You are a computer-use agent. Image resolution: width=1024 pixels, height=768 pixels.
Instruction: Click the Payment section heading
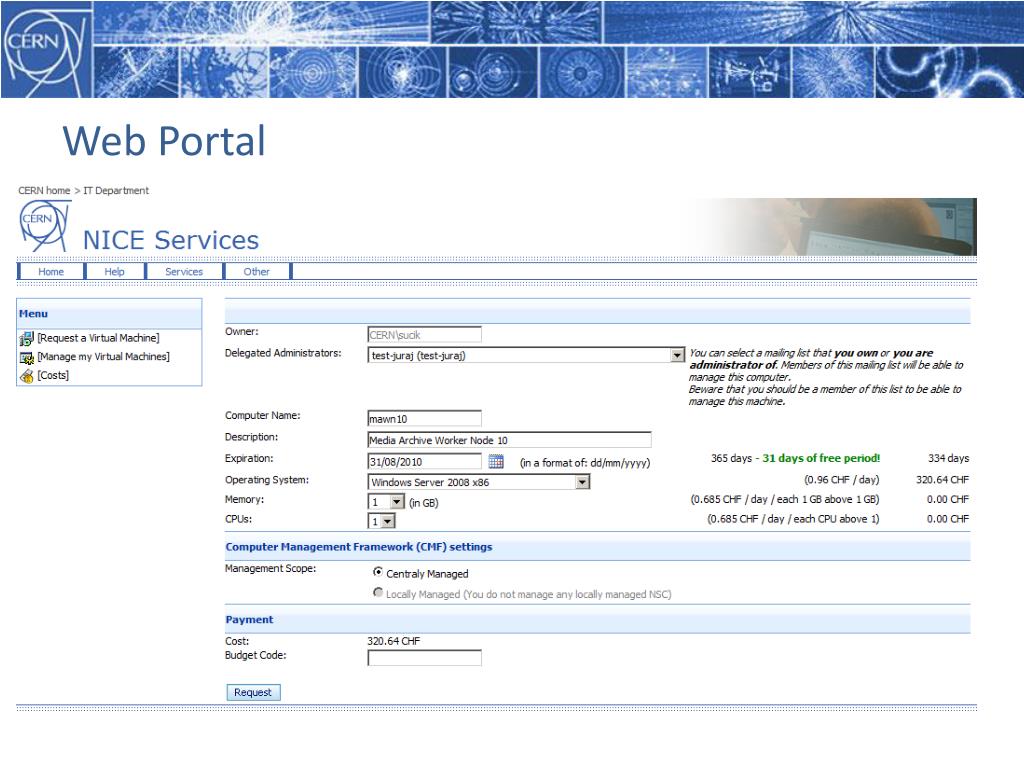click(249, 620)
